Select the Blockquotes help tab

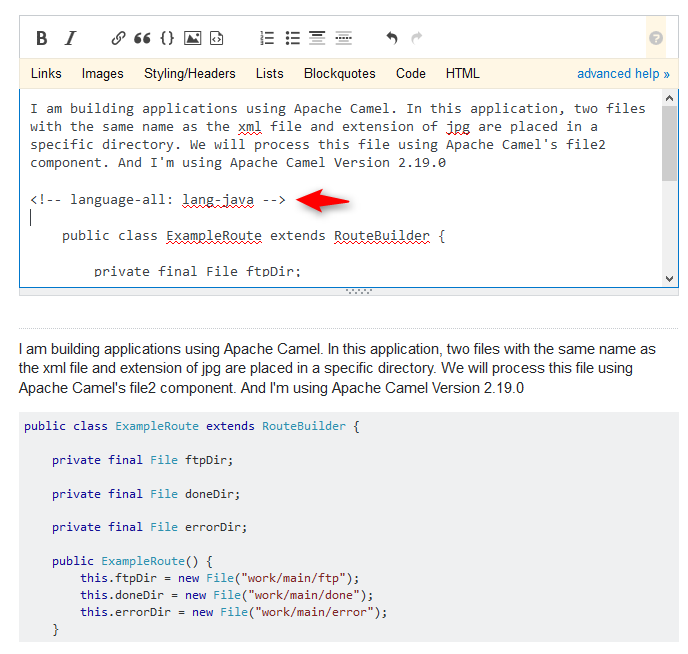click(340, 73)
